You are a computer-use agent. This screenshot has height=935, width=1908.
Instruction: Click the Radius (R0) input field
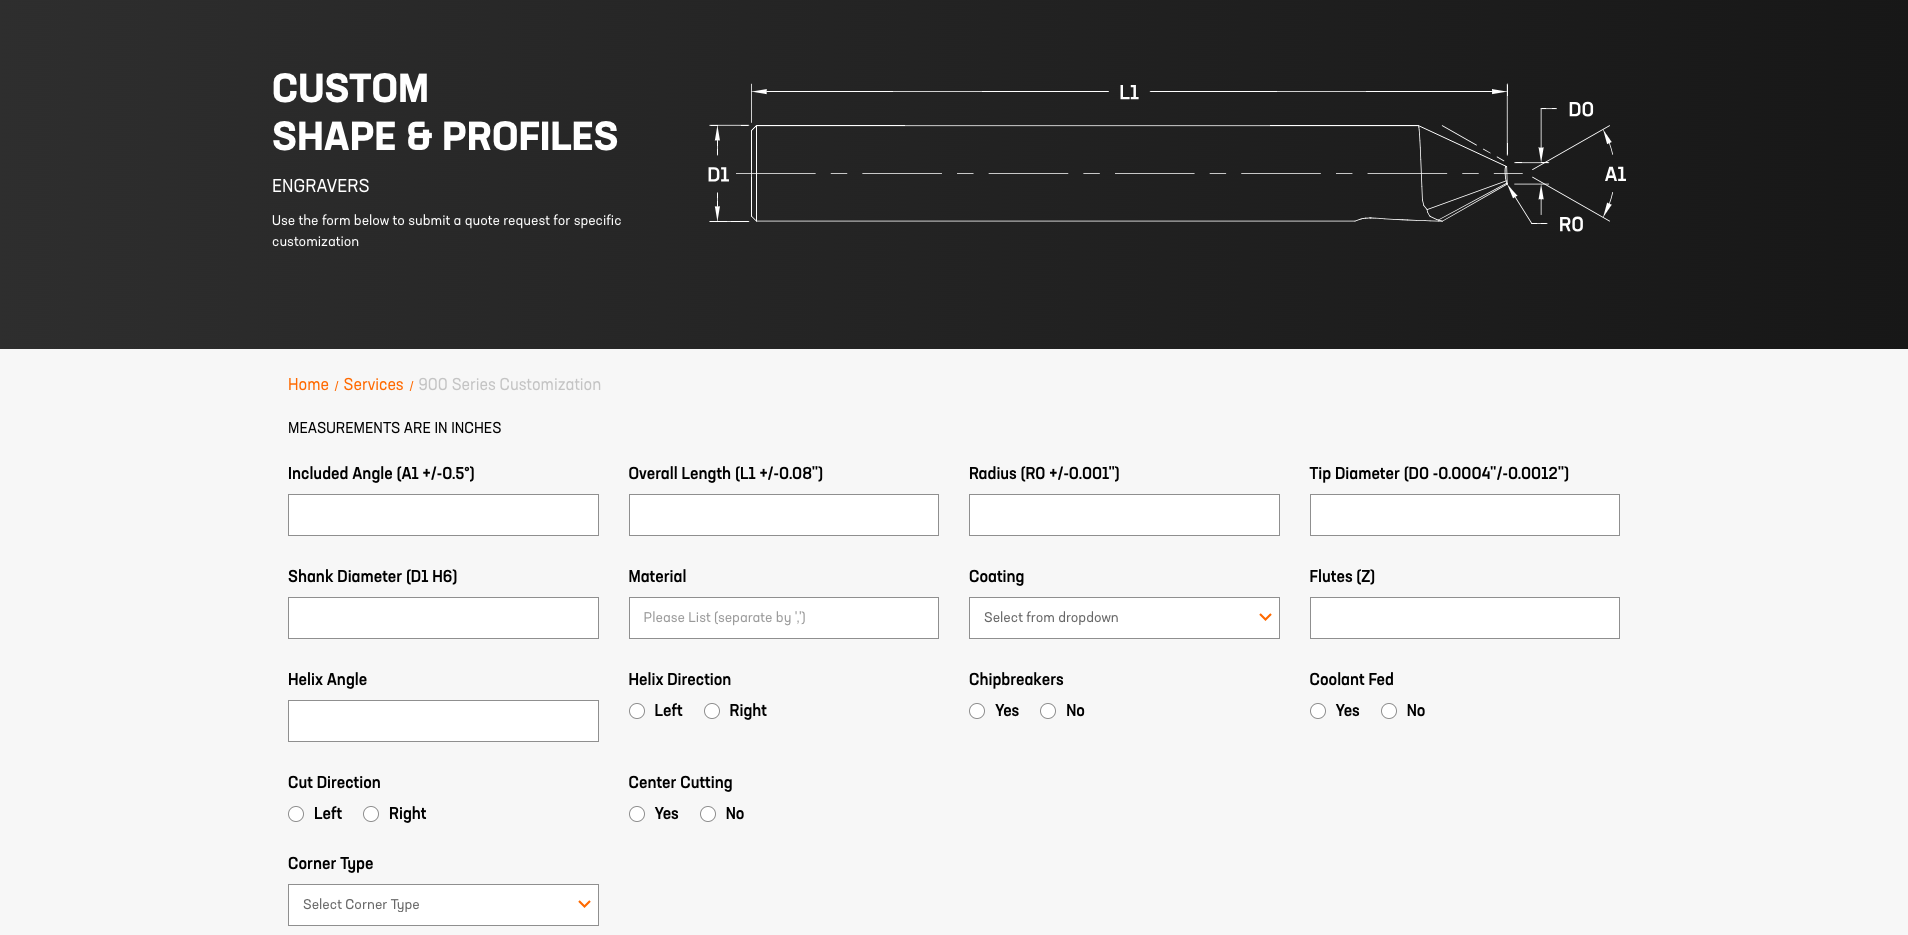[x=1124, y=515]
